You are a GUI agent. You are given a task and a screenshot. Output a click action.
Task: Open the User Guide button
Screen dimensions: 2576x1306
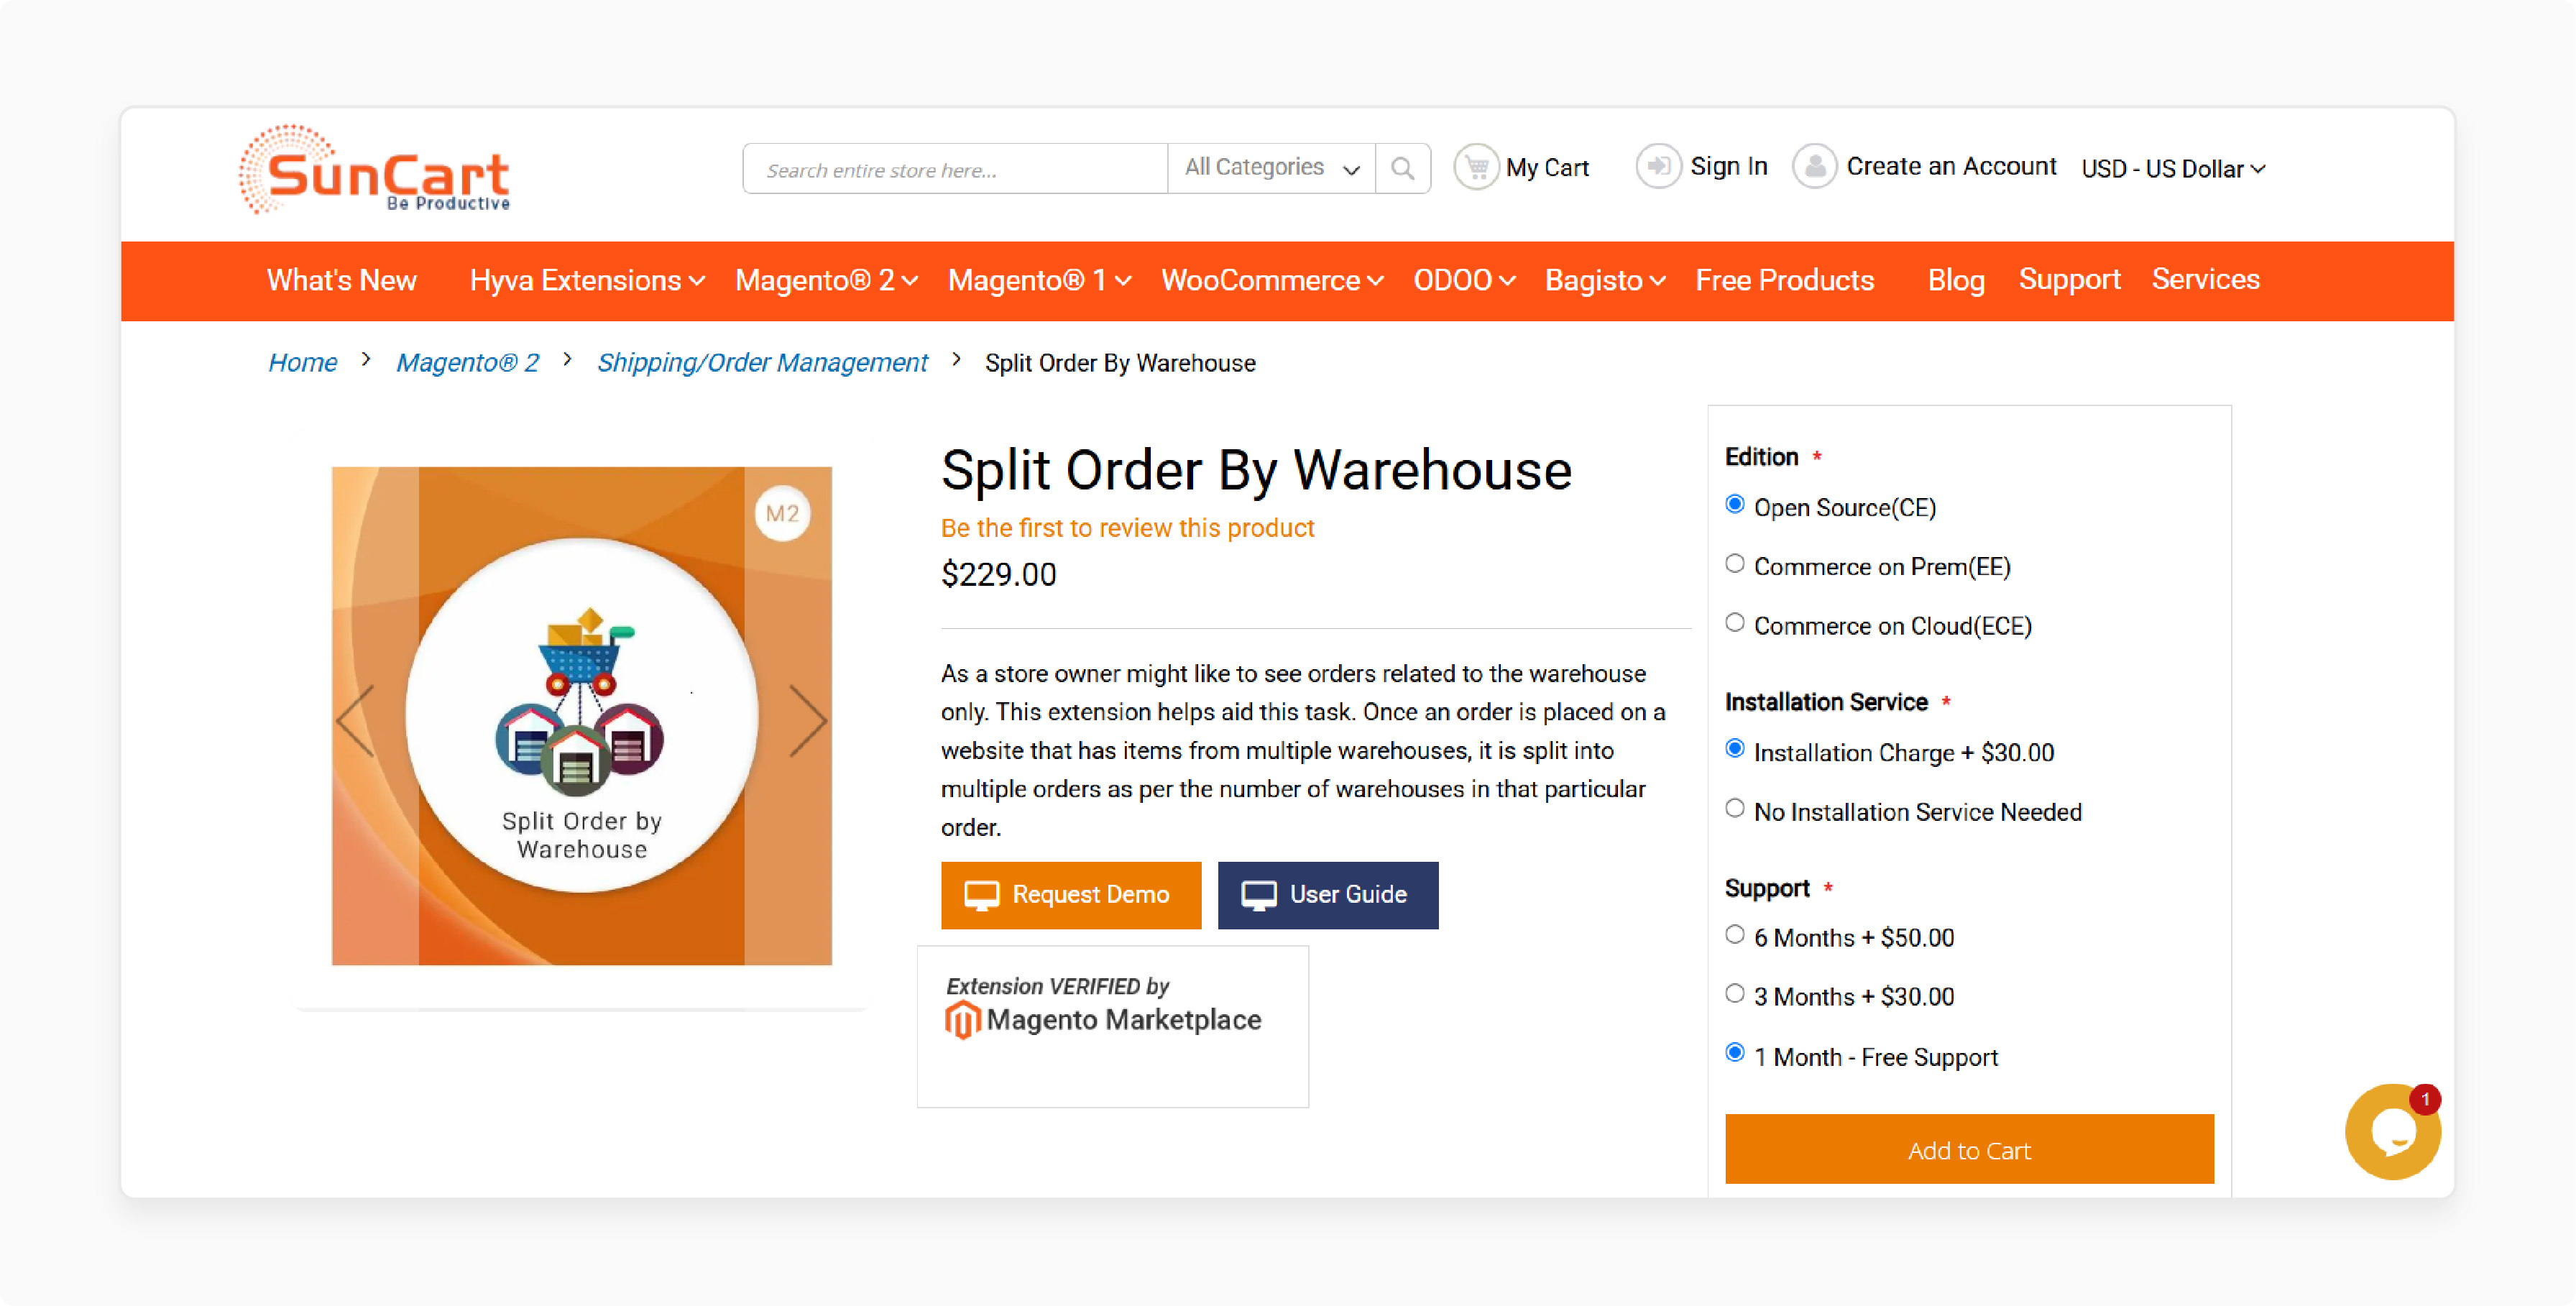(x=1327, y=895)
